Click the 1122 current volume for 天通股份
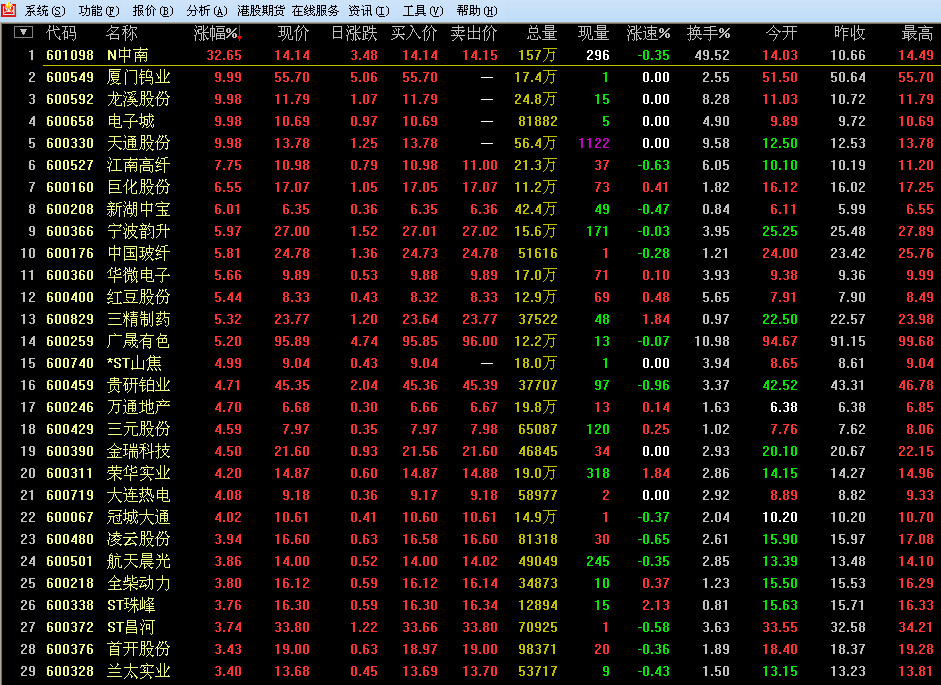The width and height of the screenshot is (941, 685). pos(594,143)
